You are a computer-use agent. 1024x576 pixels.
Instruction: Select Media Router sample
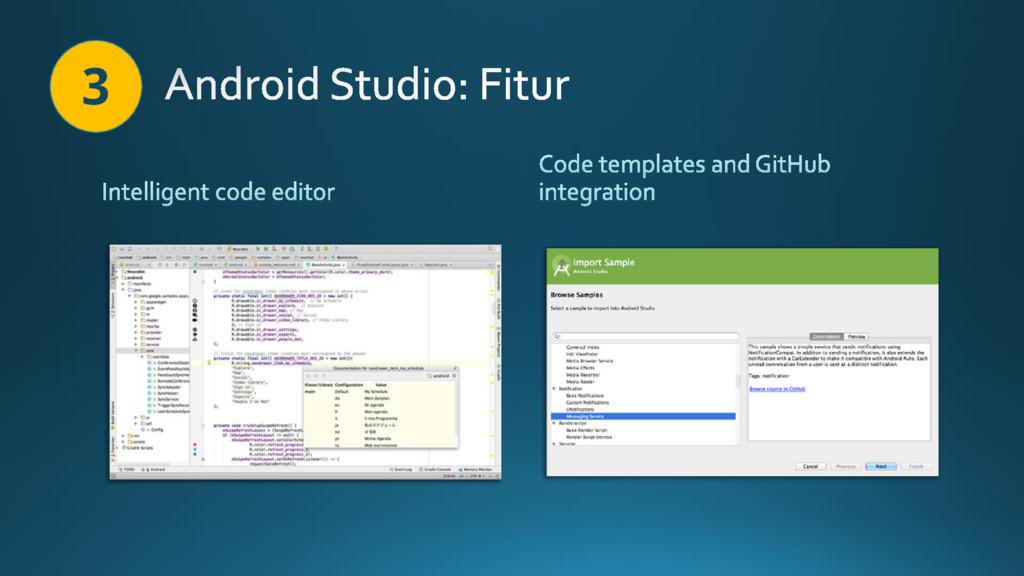pyautogui.click(x=580, y=381)
